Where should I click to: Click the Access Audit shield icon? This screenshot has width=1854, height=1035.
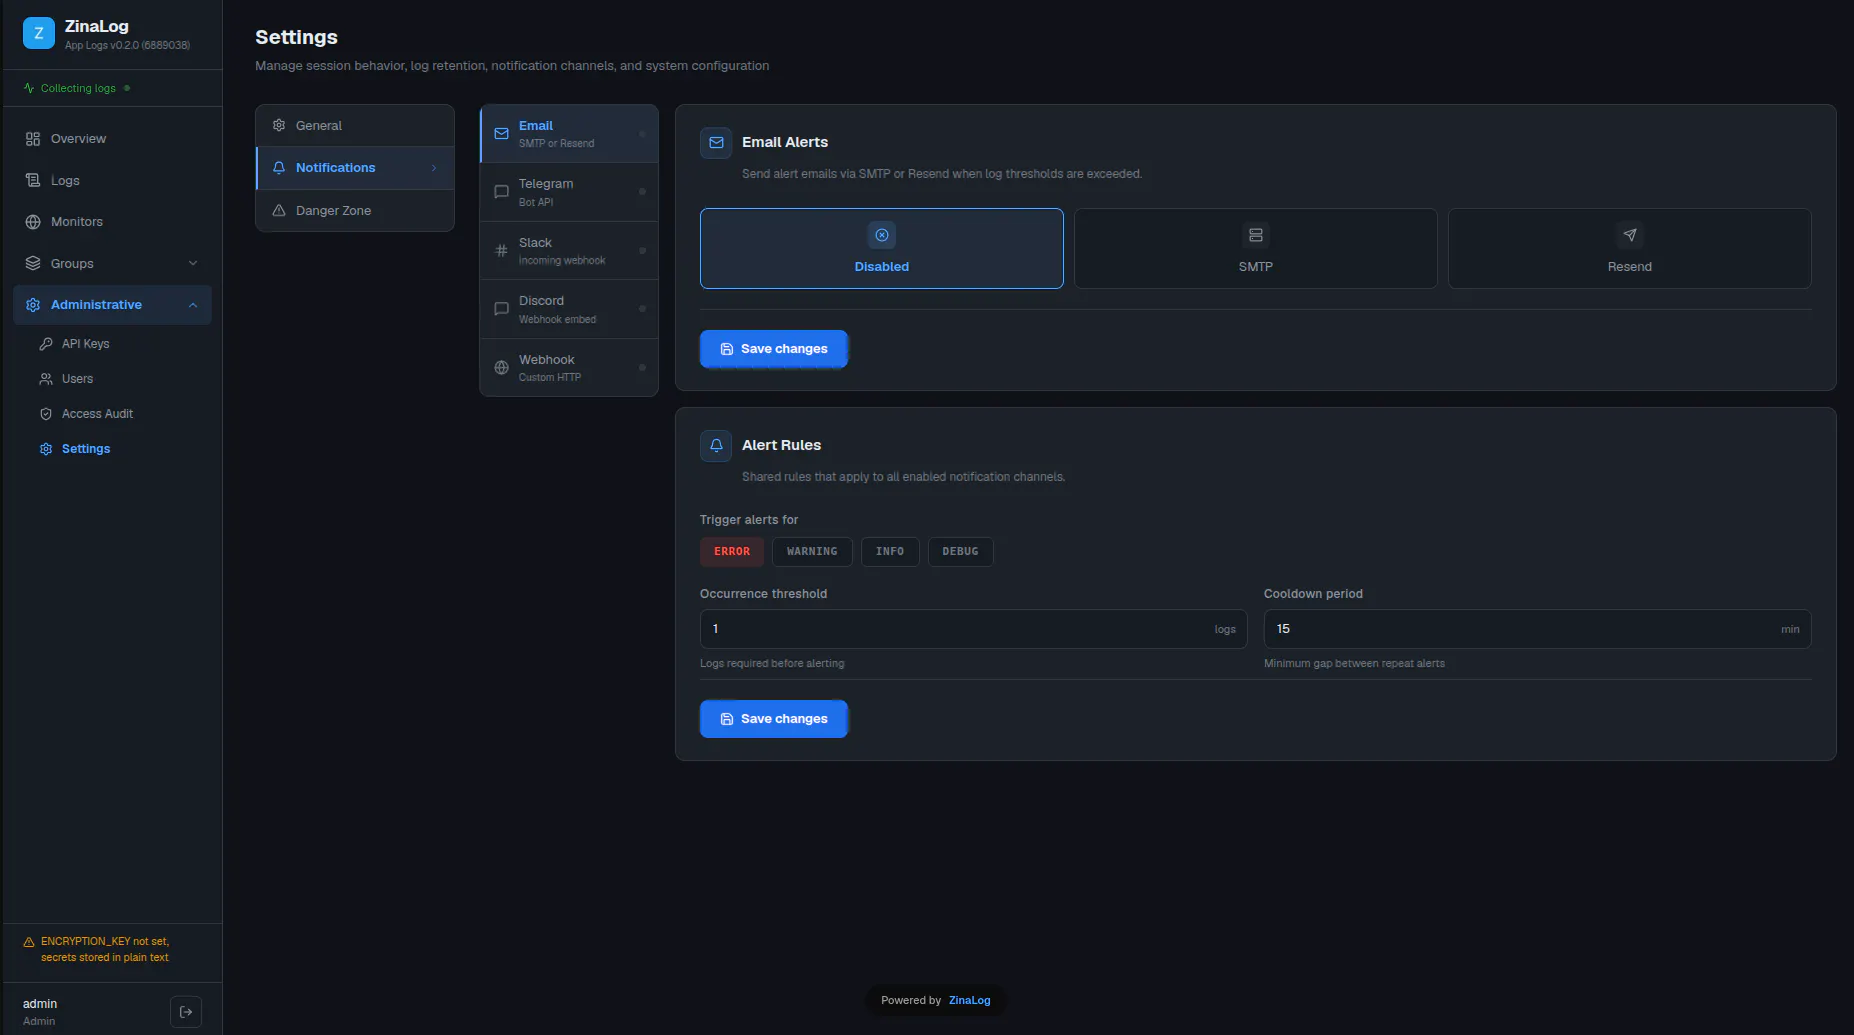tap(46, 414)
